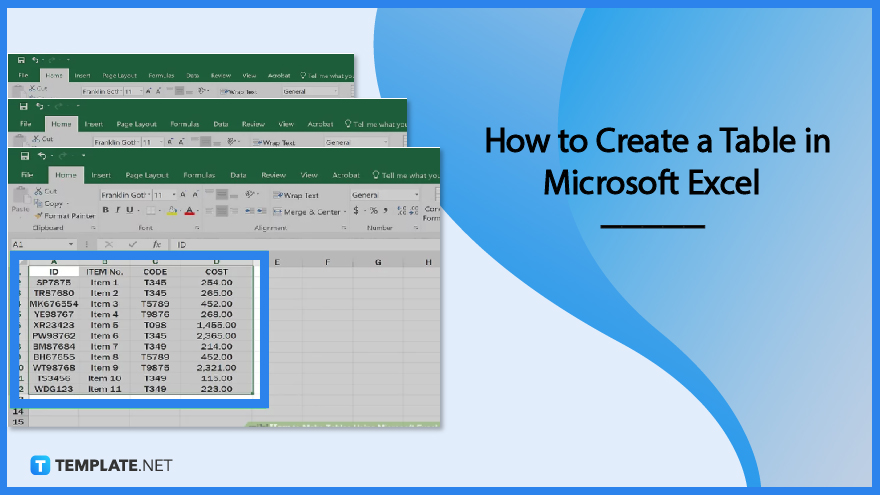Toggle Wrap Text in front Excel window

[x=296, y=195]
